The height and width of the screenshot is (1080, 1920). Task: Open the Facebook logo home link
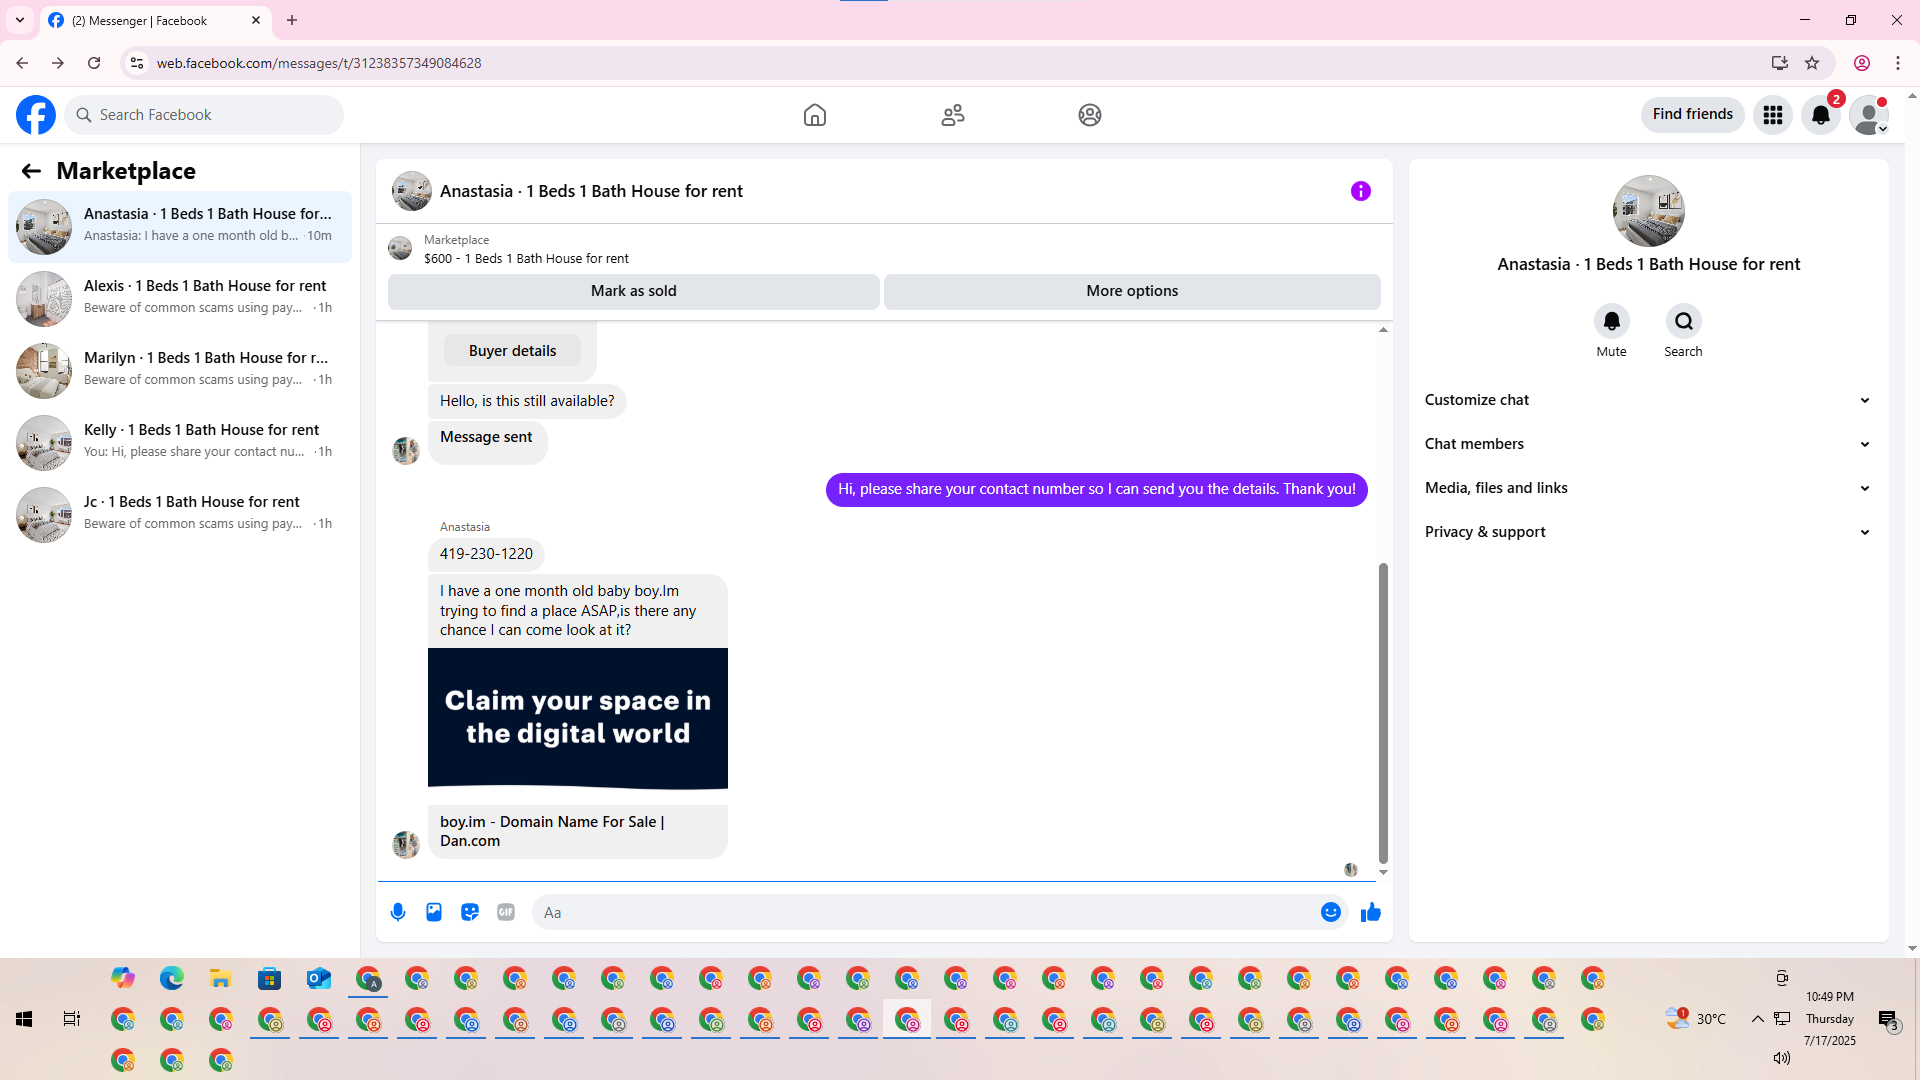[x=36, y=115]
